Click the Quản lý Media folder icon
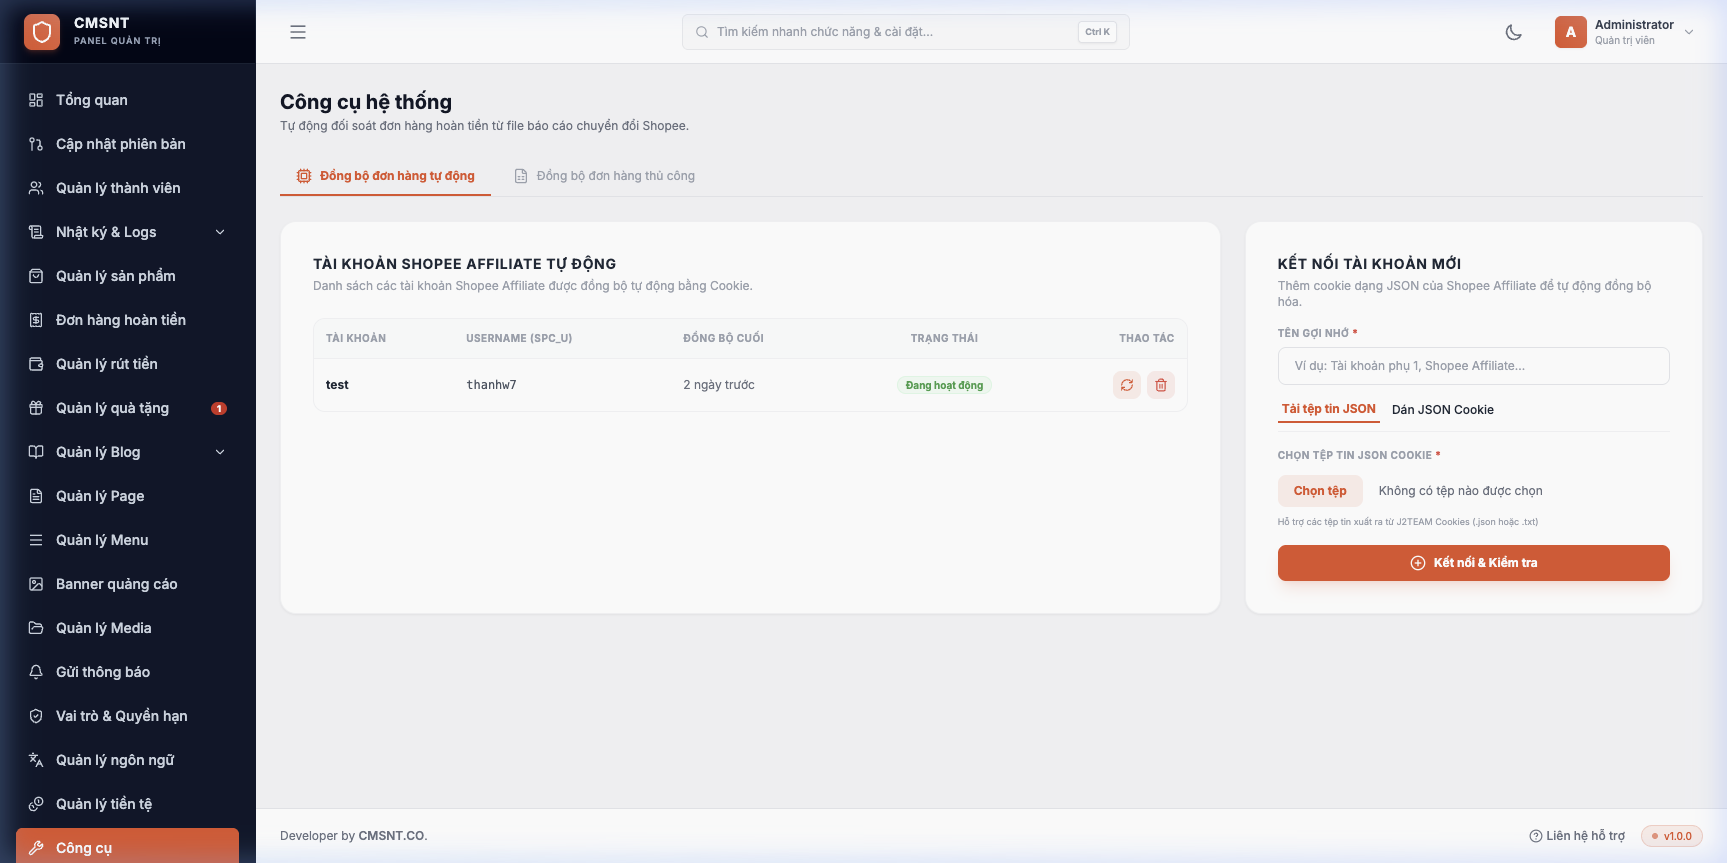 coord(36,628)
